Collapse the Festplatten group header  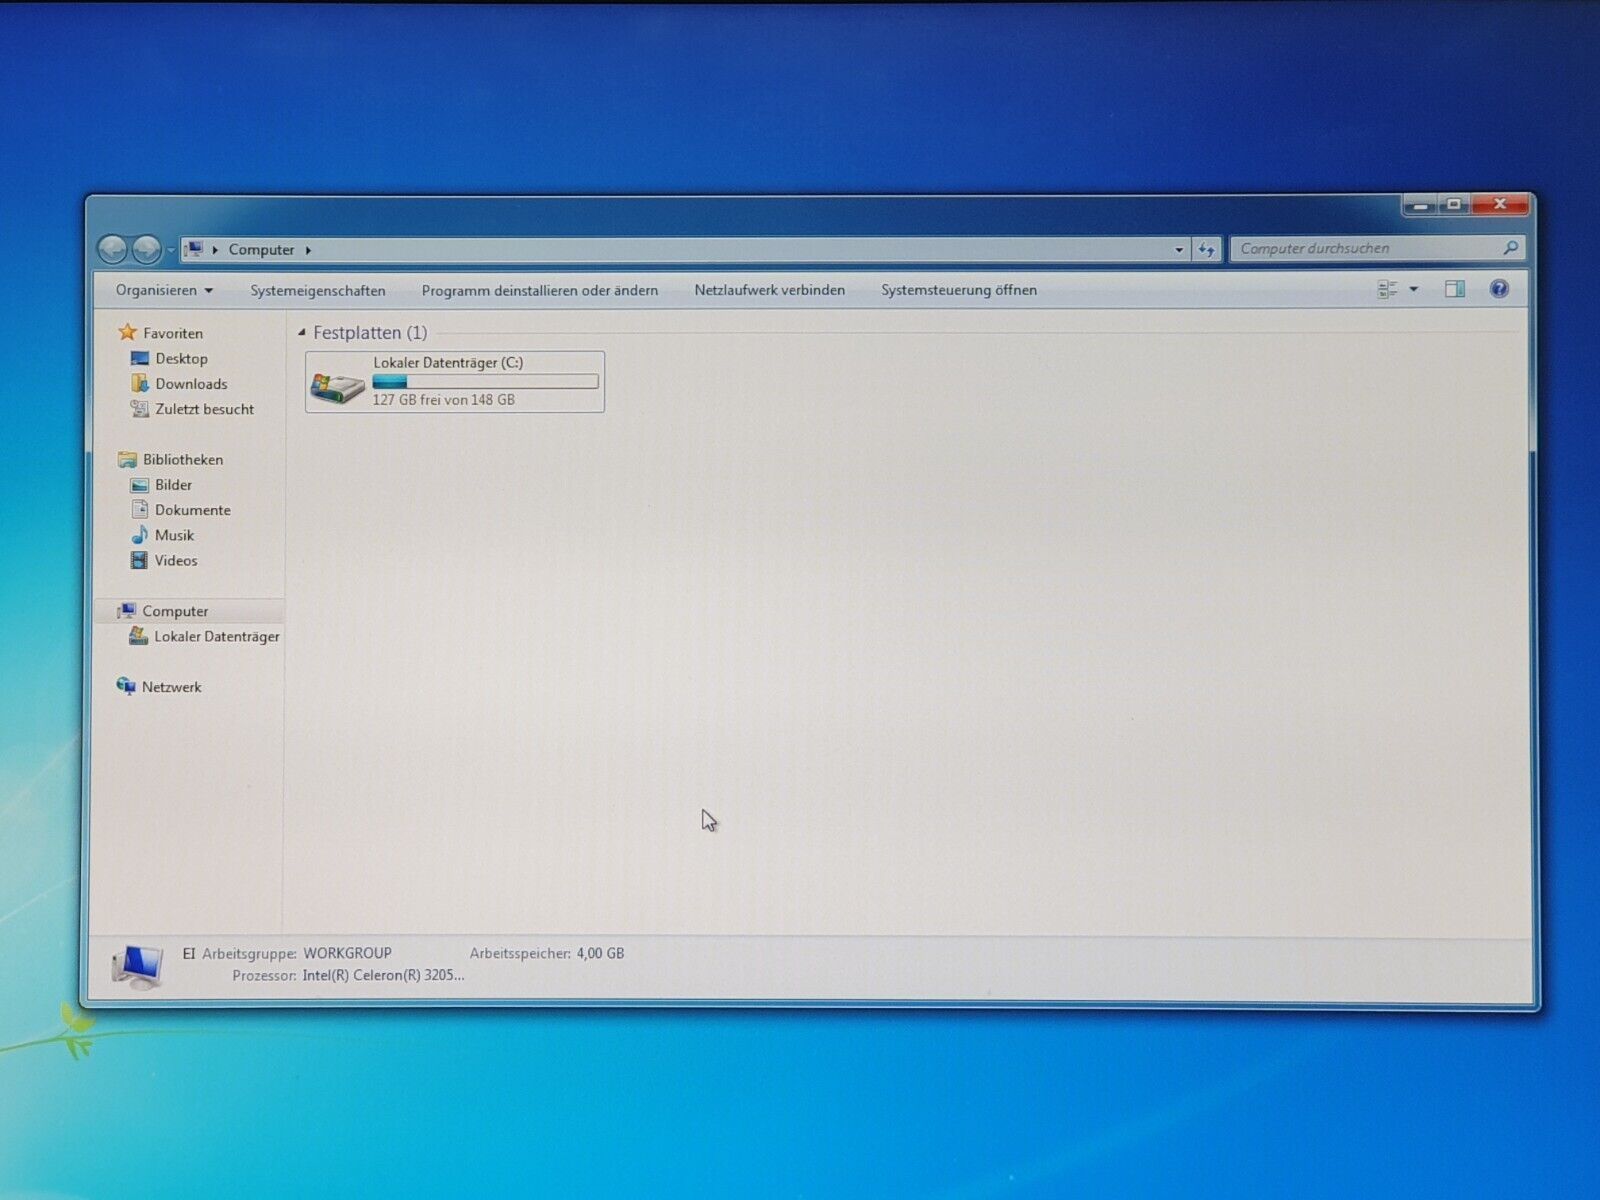coord(302,333)
